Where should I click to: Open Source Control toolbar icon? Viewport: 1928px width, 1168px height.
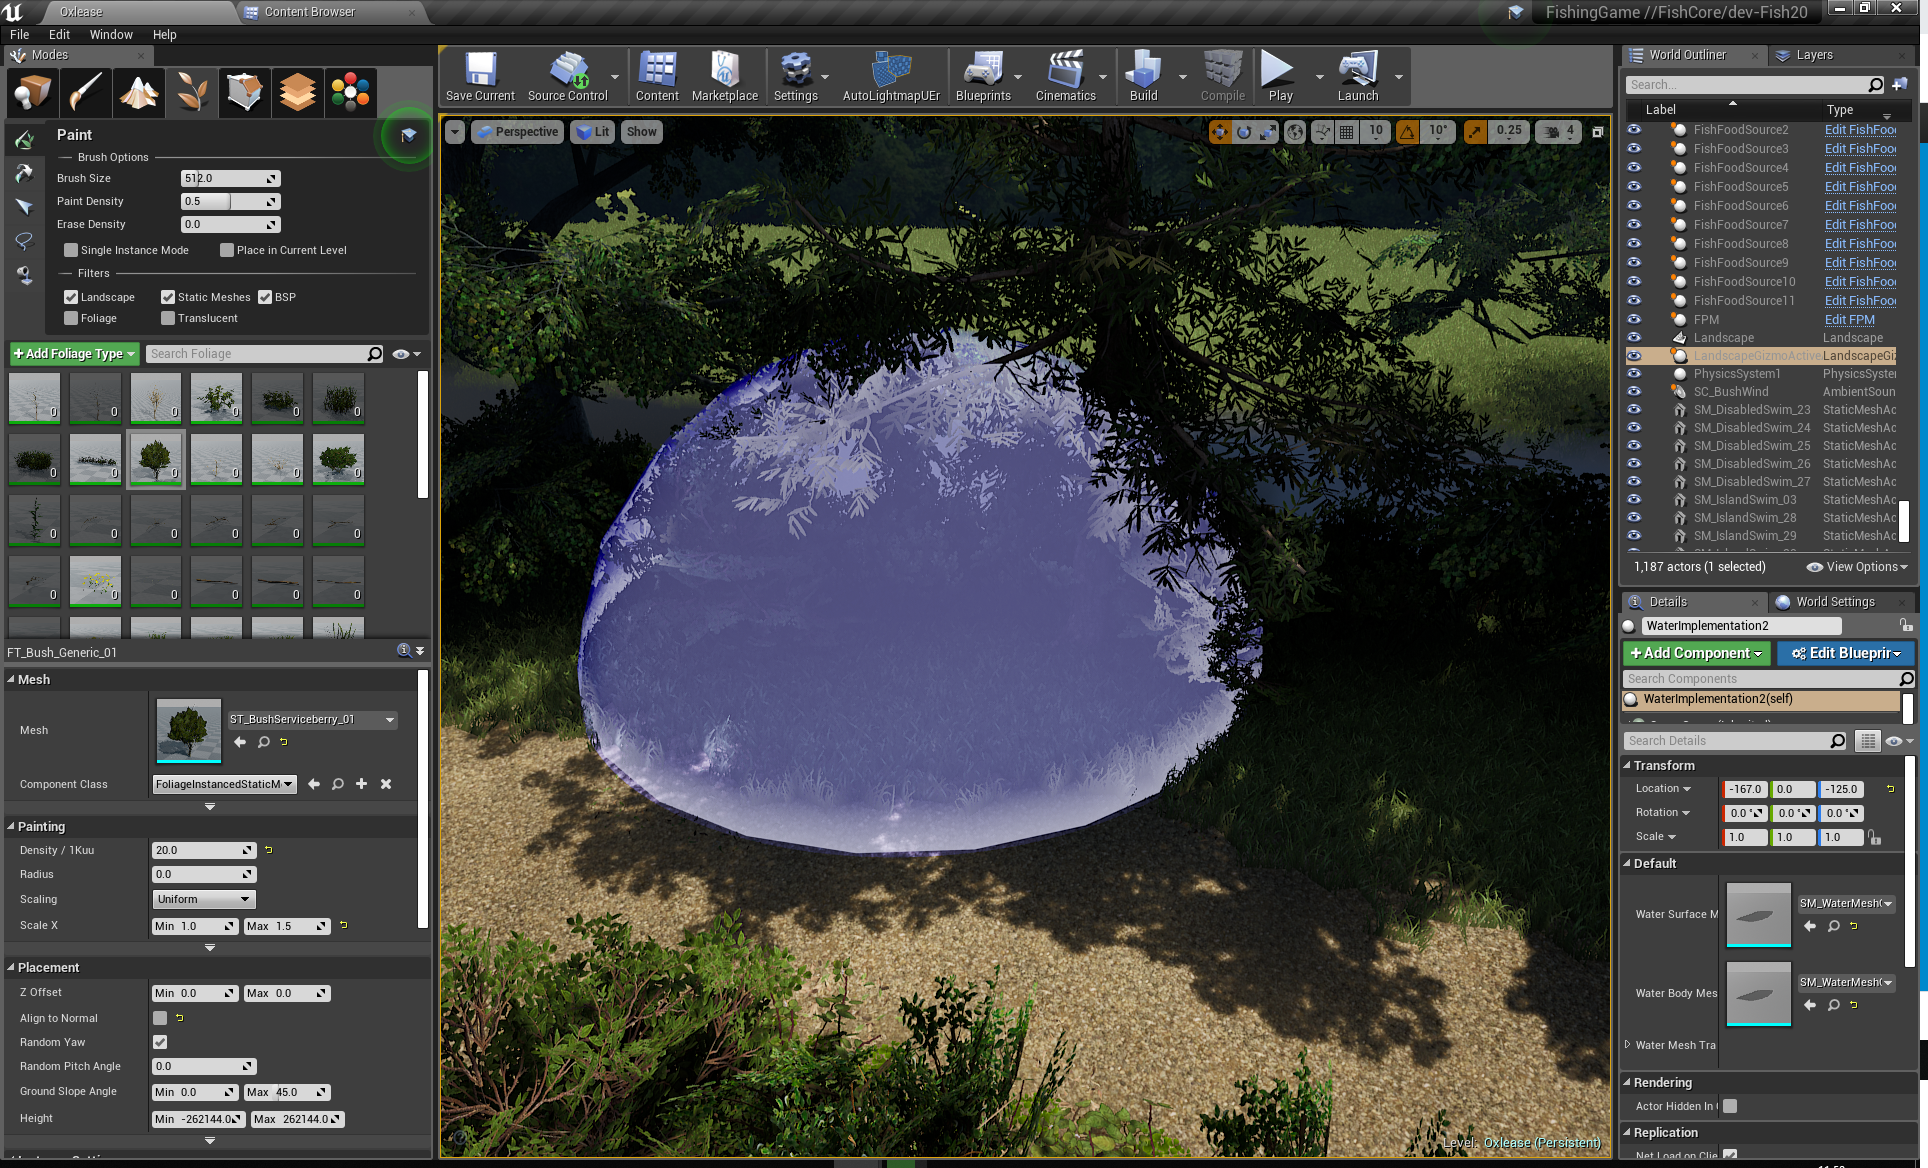pyautogui.click(x=567, y=77)
